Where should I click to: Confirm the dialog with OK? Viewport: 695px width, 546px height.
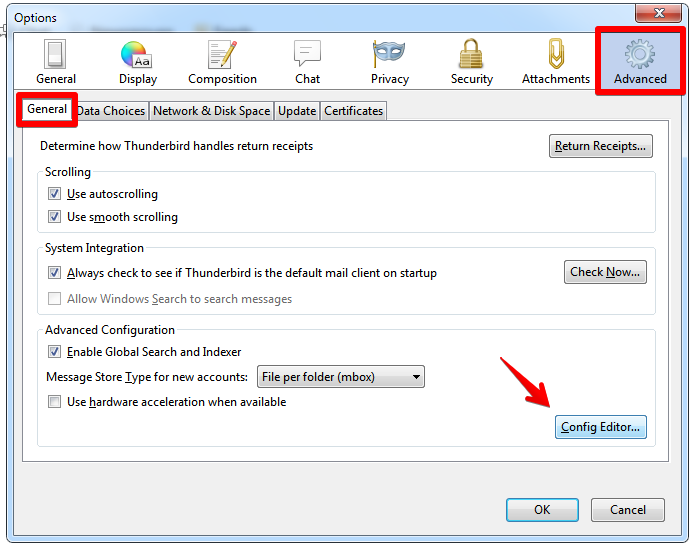coord(542,510)
